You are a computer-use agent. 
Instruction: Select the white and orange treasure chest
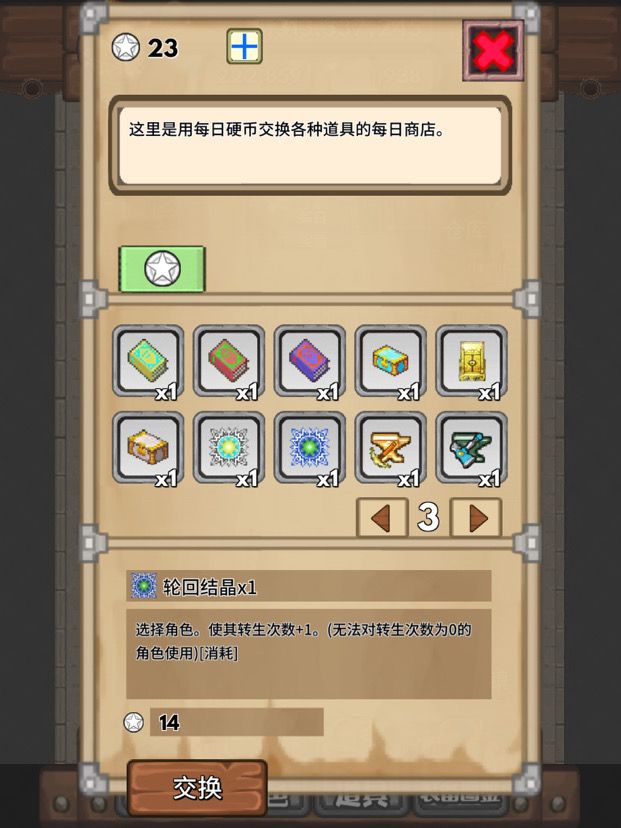click(x=148, y=448)
